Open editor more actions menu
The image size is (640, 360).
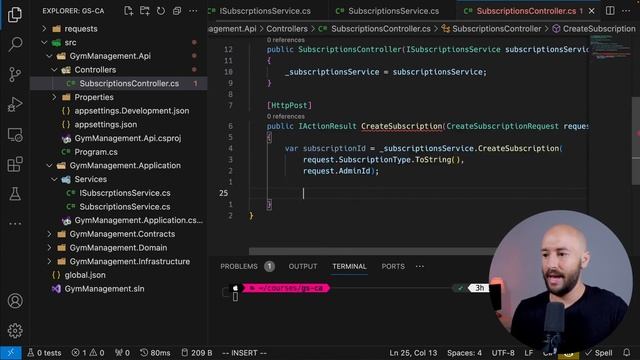pyautogui.click(x=626, y=11)
